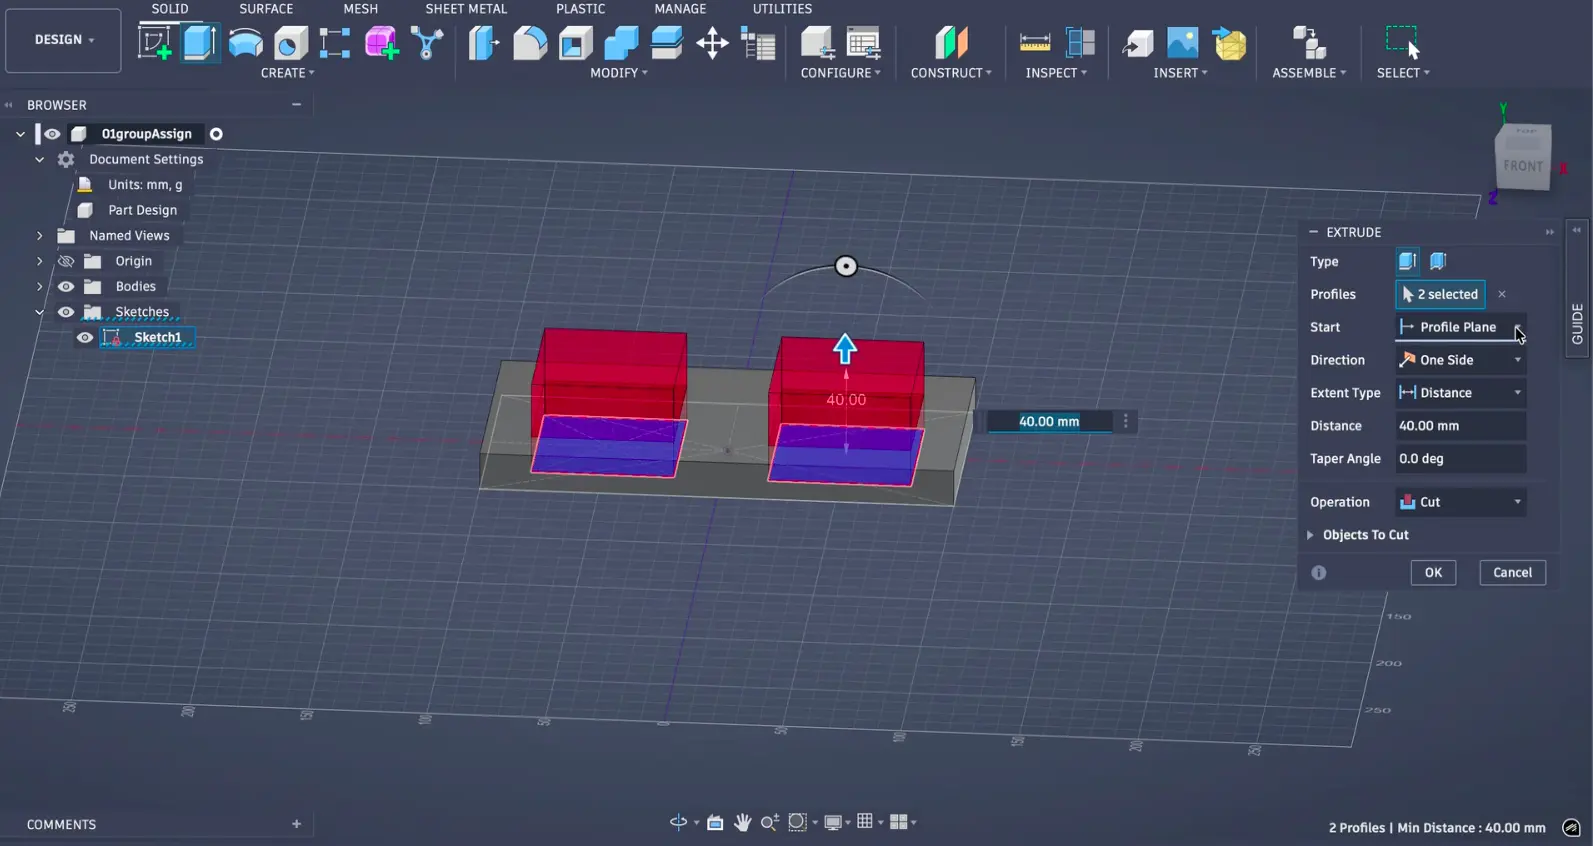Select the Offset Plane construct icon
The image size is (1593, 846).
[951, 43]
